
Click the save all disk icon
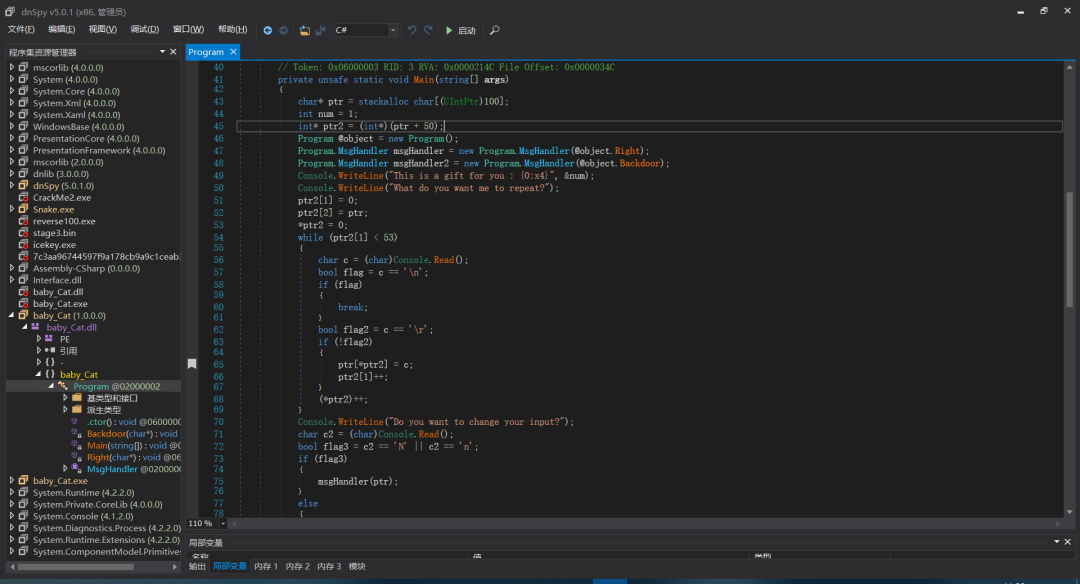(x=321, y=30)
